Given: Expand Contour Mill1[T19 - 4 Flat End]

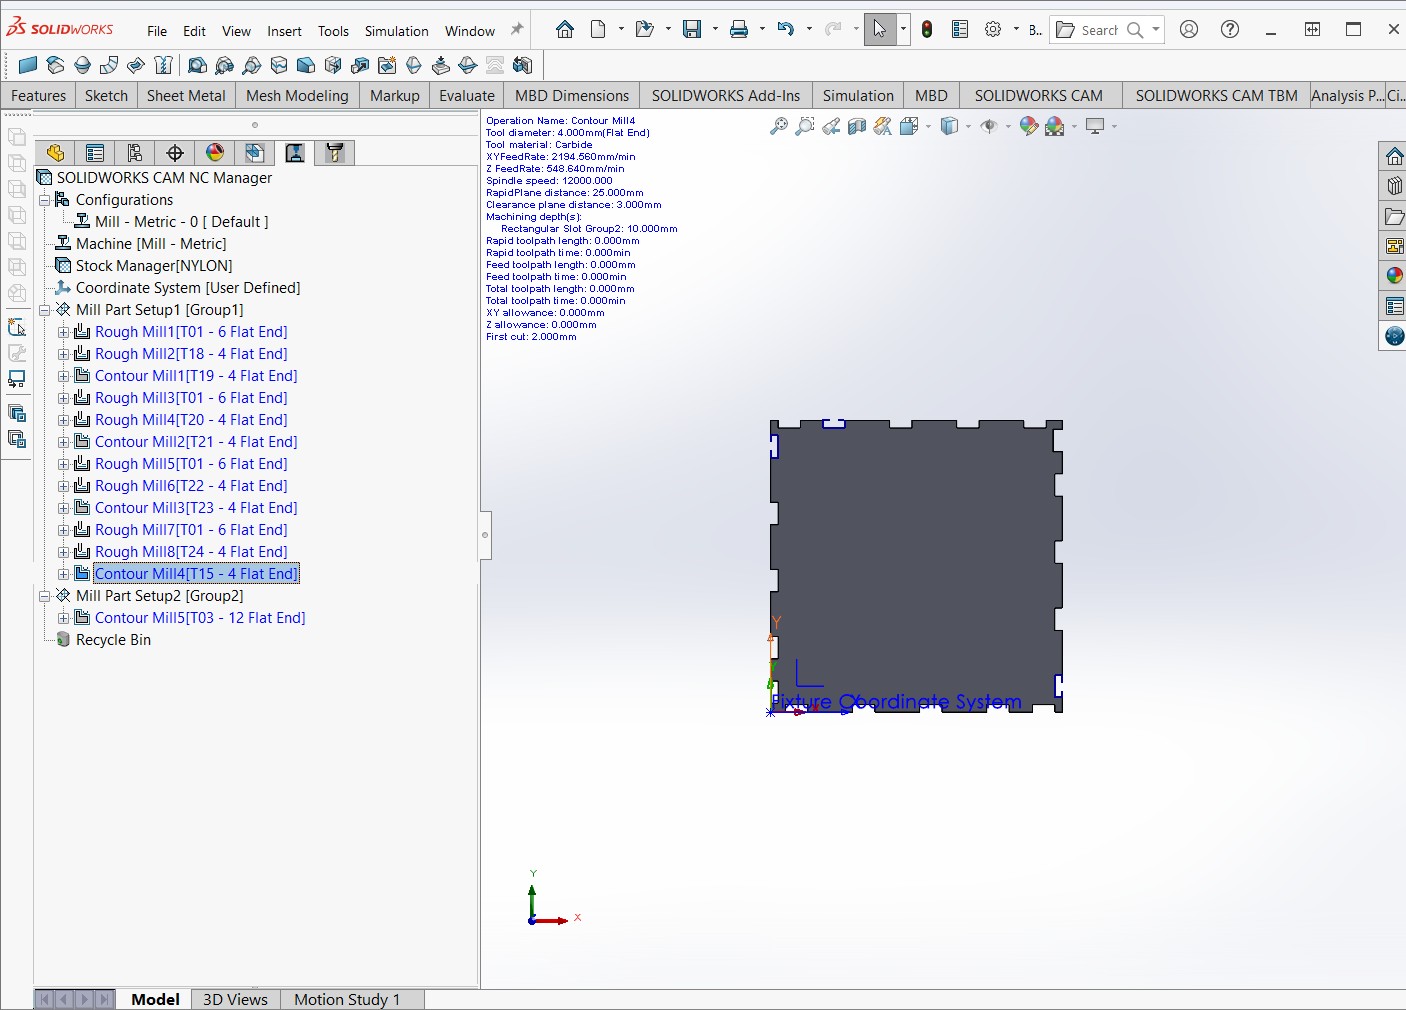Looking at the screenshot, I should click(x=63, y=376).
